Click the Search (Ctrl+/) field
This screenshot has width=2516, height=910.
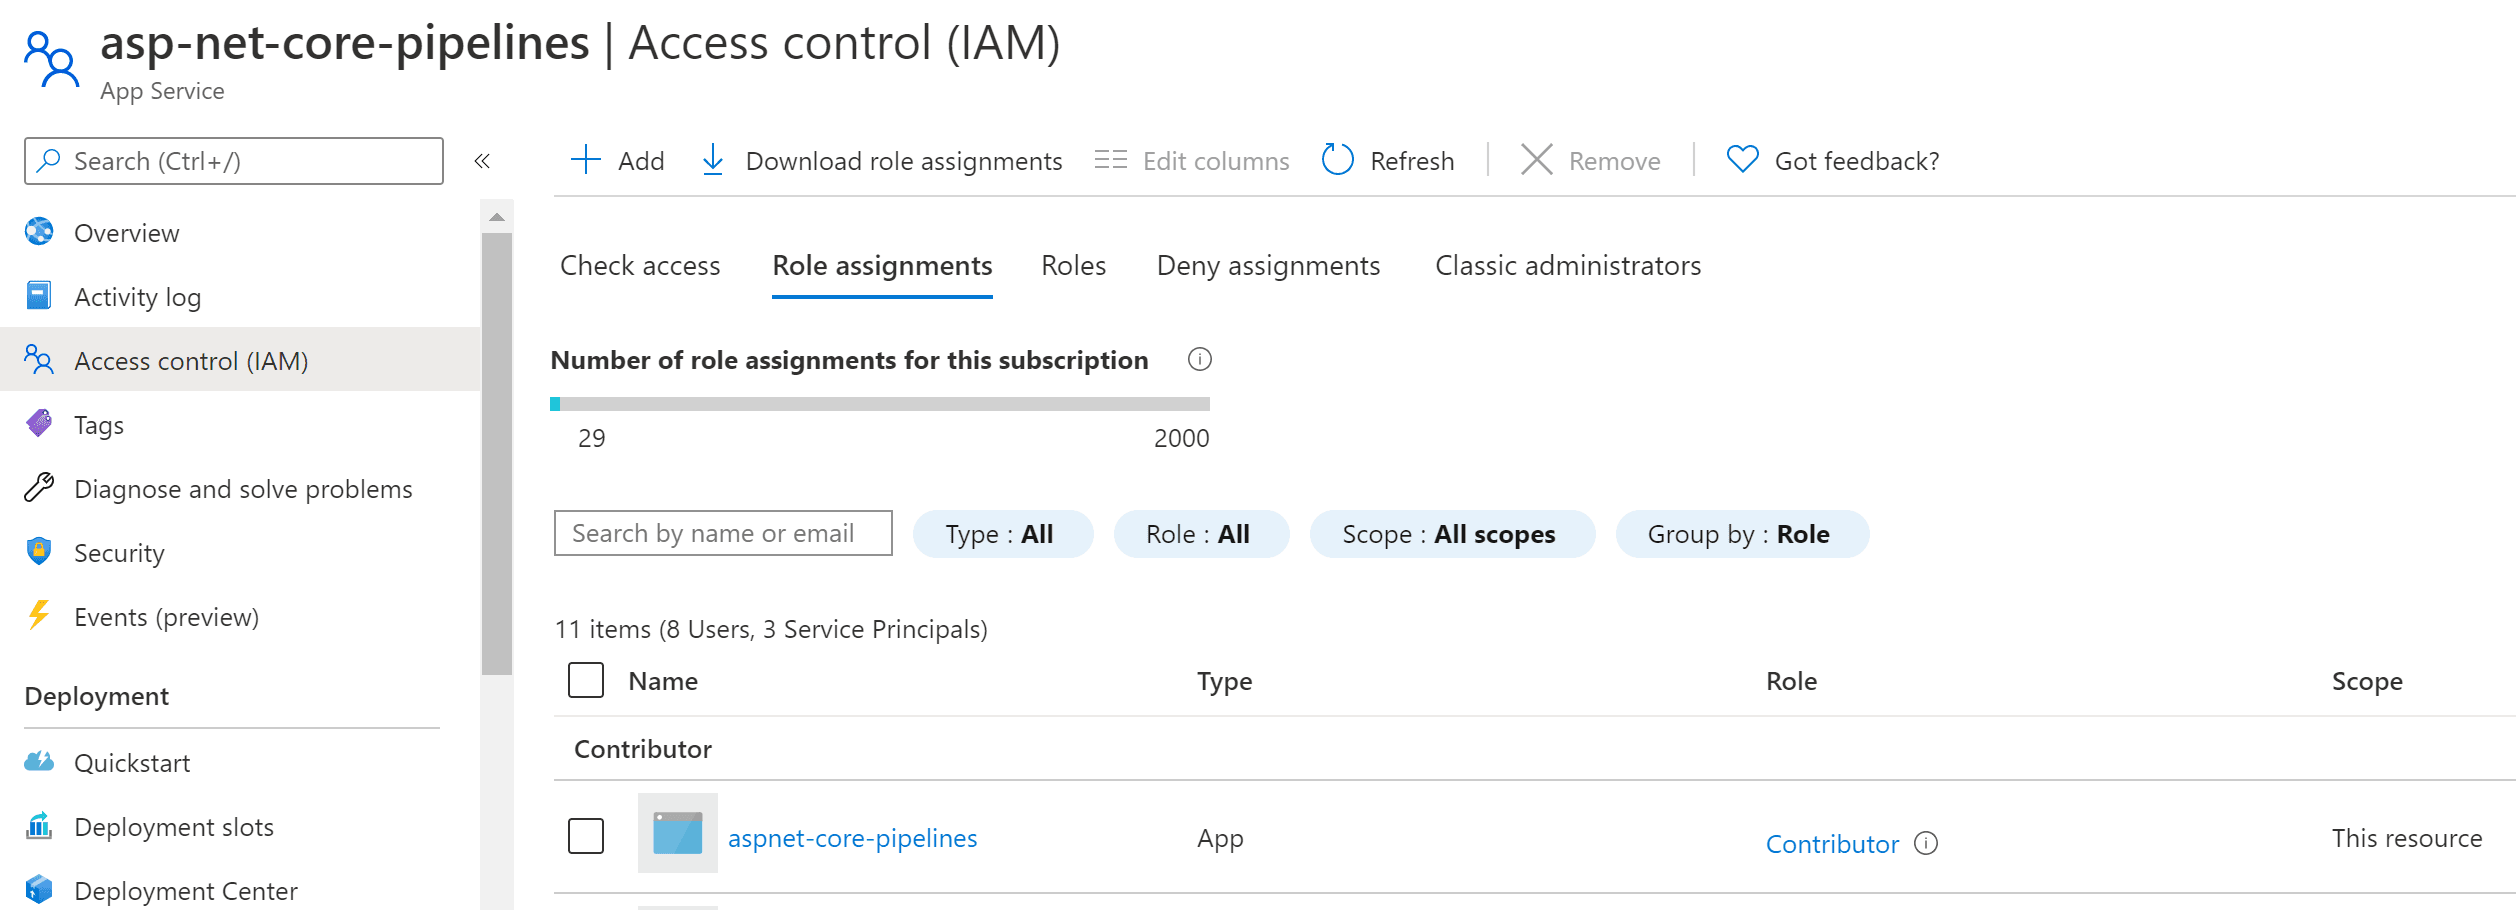234,161
